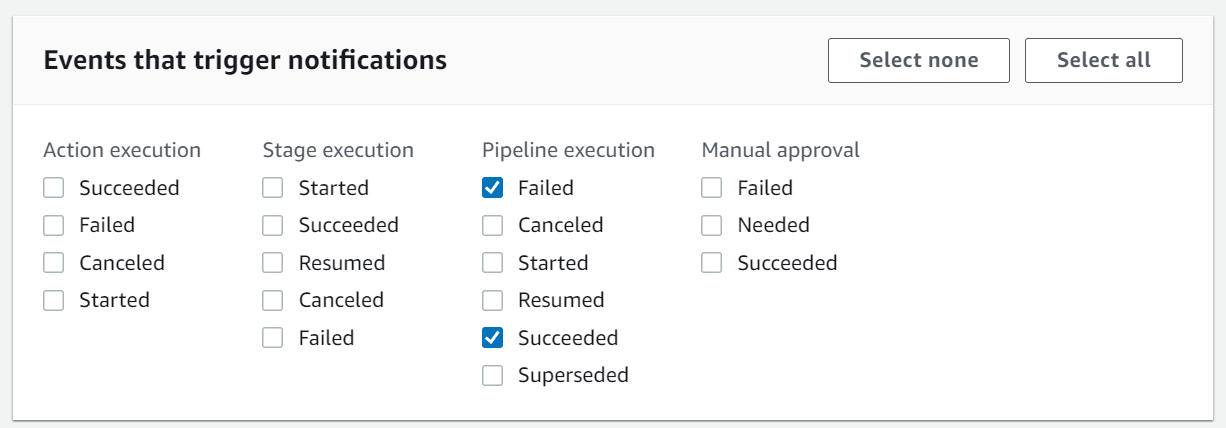Screen dimensions: 1226x428
Task: Uncheck Pipeline execution Failed checkbox
Action: [492, 188]
